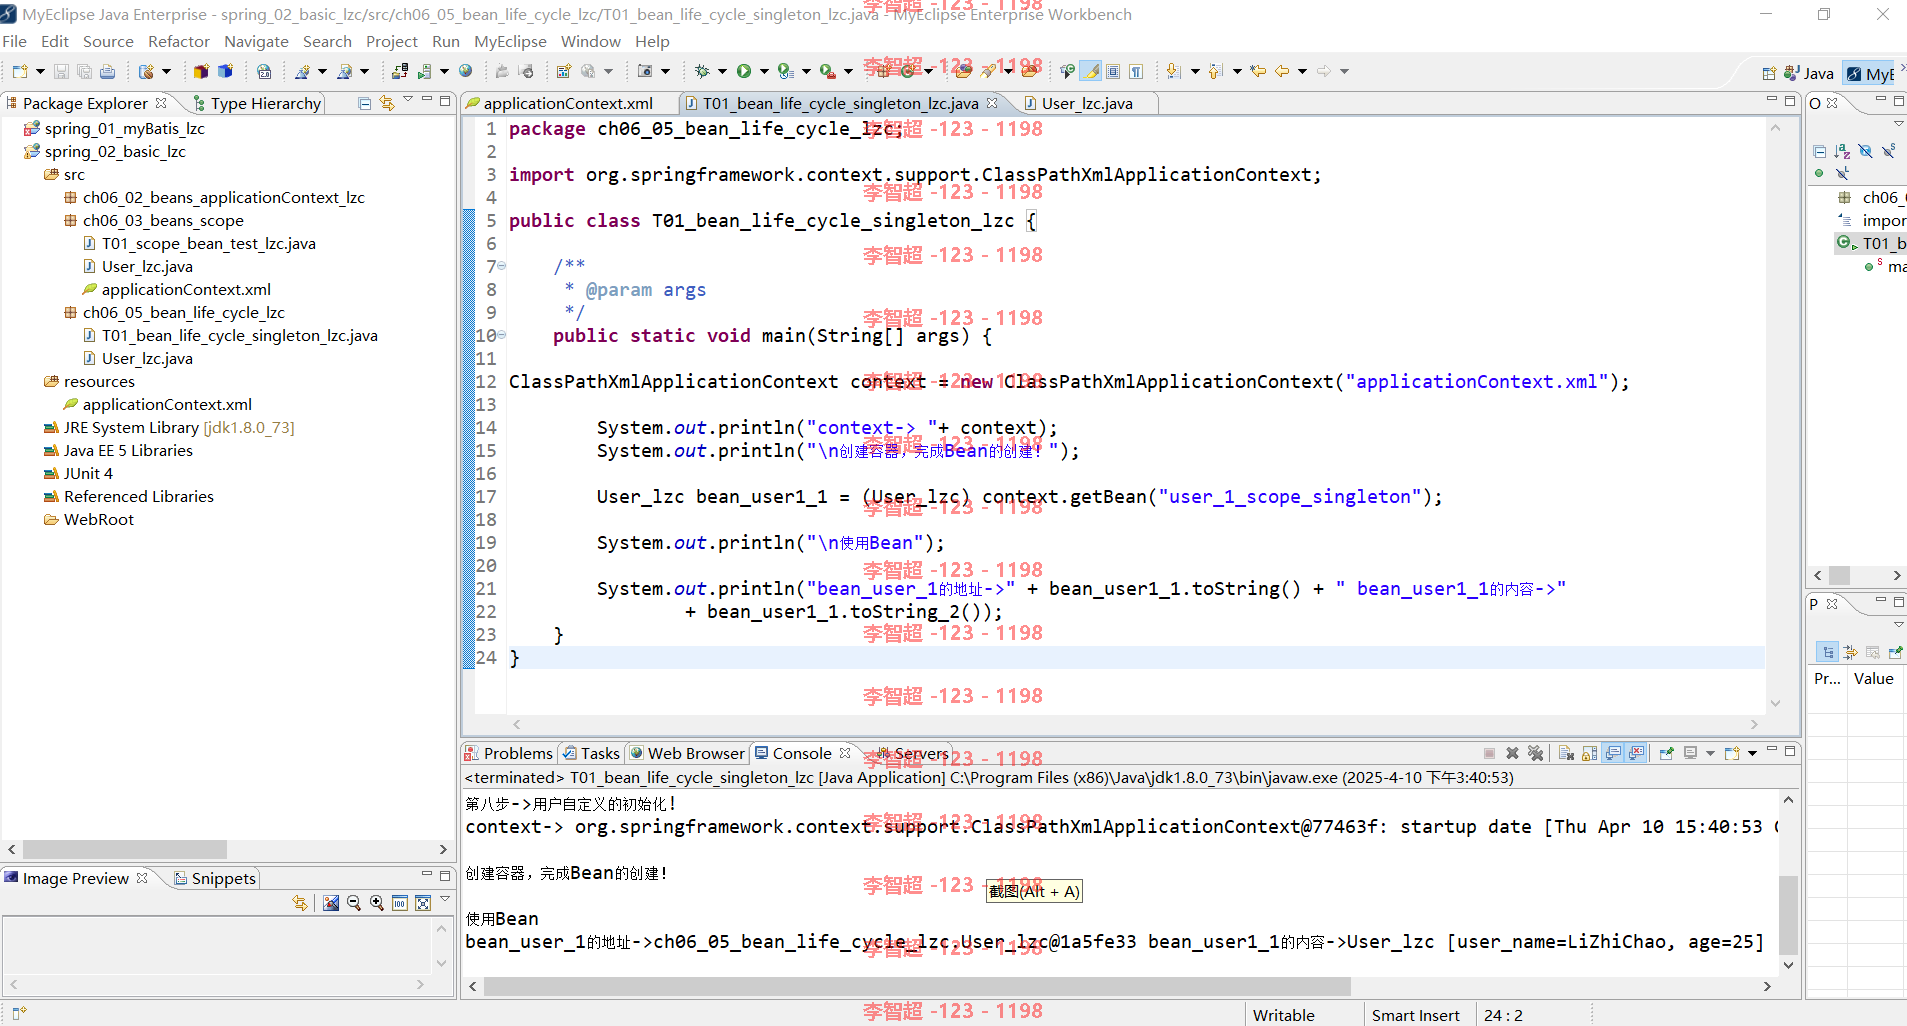
Task: Click Console horizontal scrollbar thumb
Action: pyautogui.click(x=917, y=986)
